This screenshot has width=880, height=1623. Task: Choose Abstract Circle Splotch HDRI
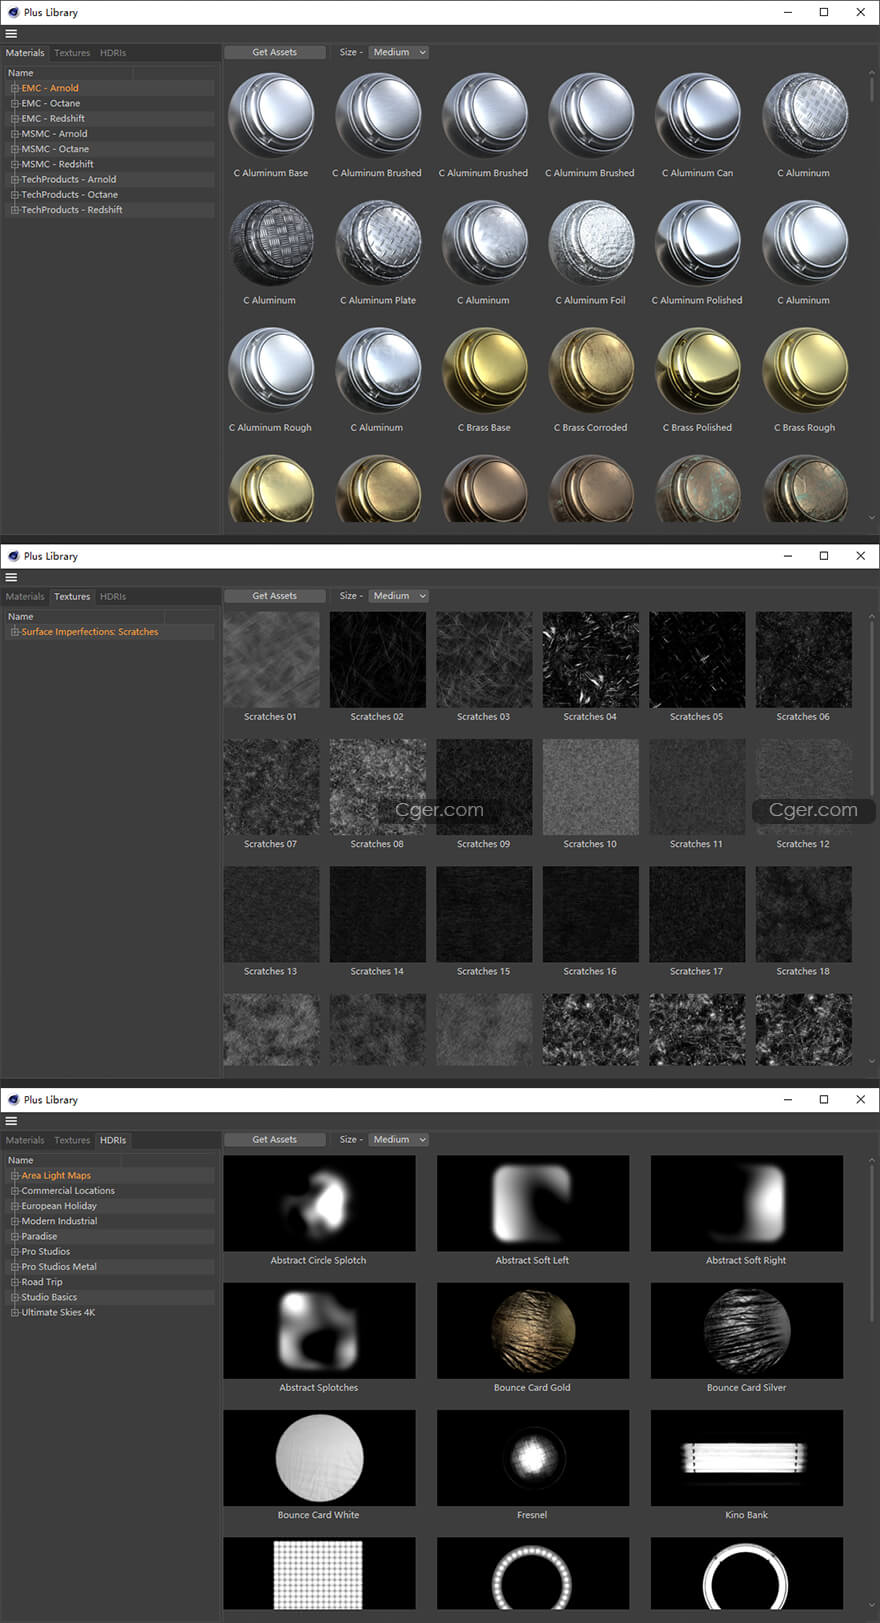pyautogui.click(x=319, y=1203)
